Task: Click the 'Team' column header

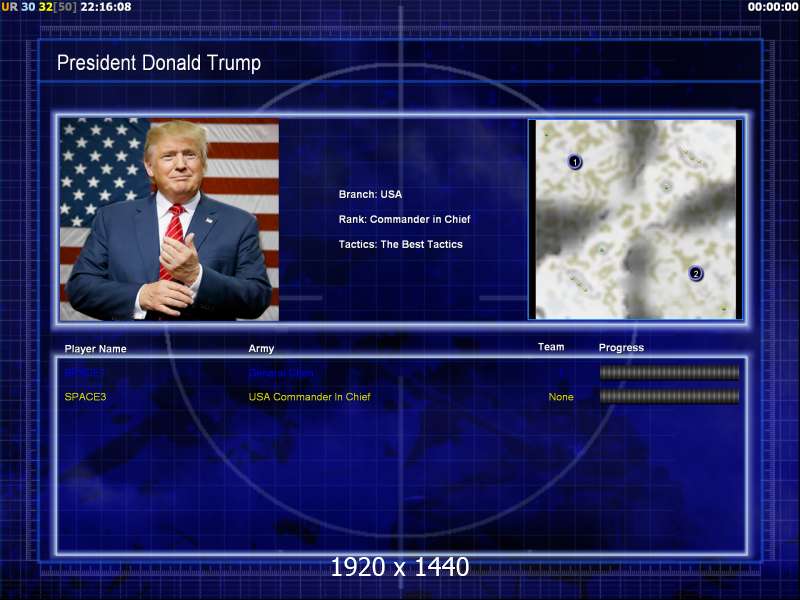Action: coord(551,347)
